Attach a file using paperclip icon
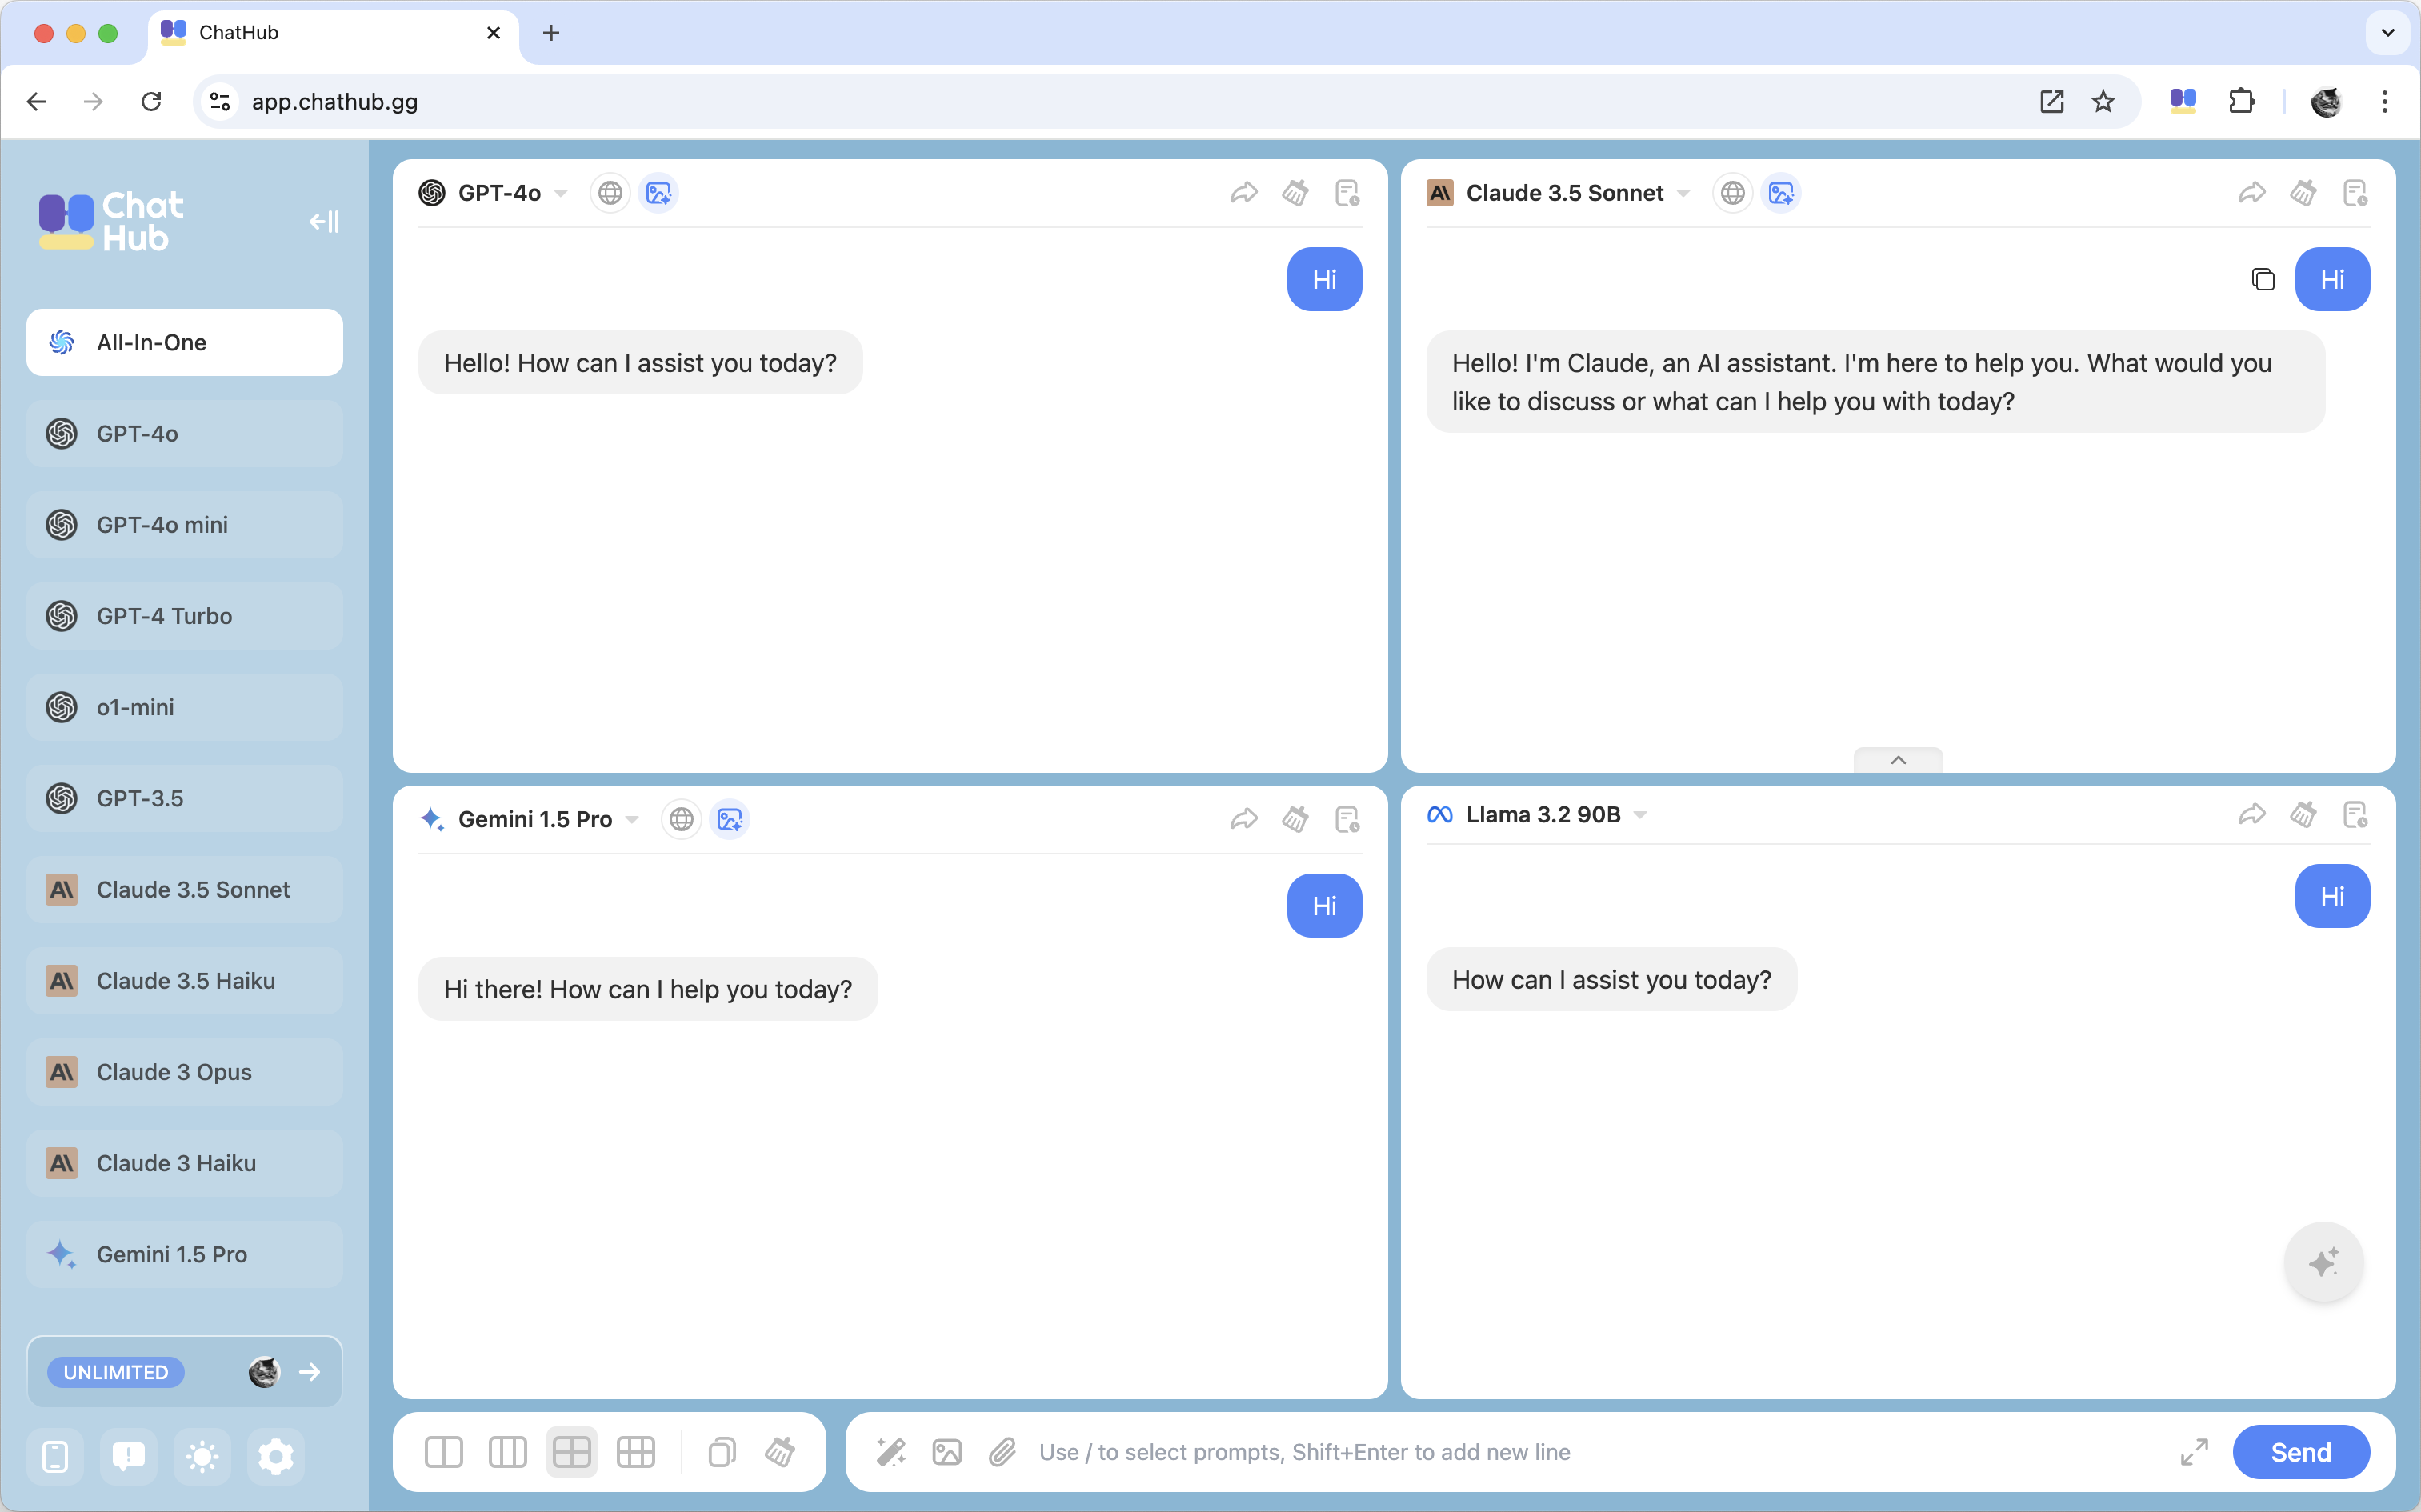The width and height of the screenshot is (2421, 1512). [1002, 1451]
